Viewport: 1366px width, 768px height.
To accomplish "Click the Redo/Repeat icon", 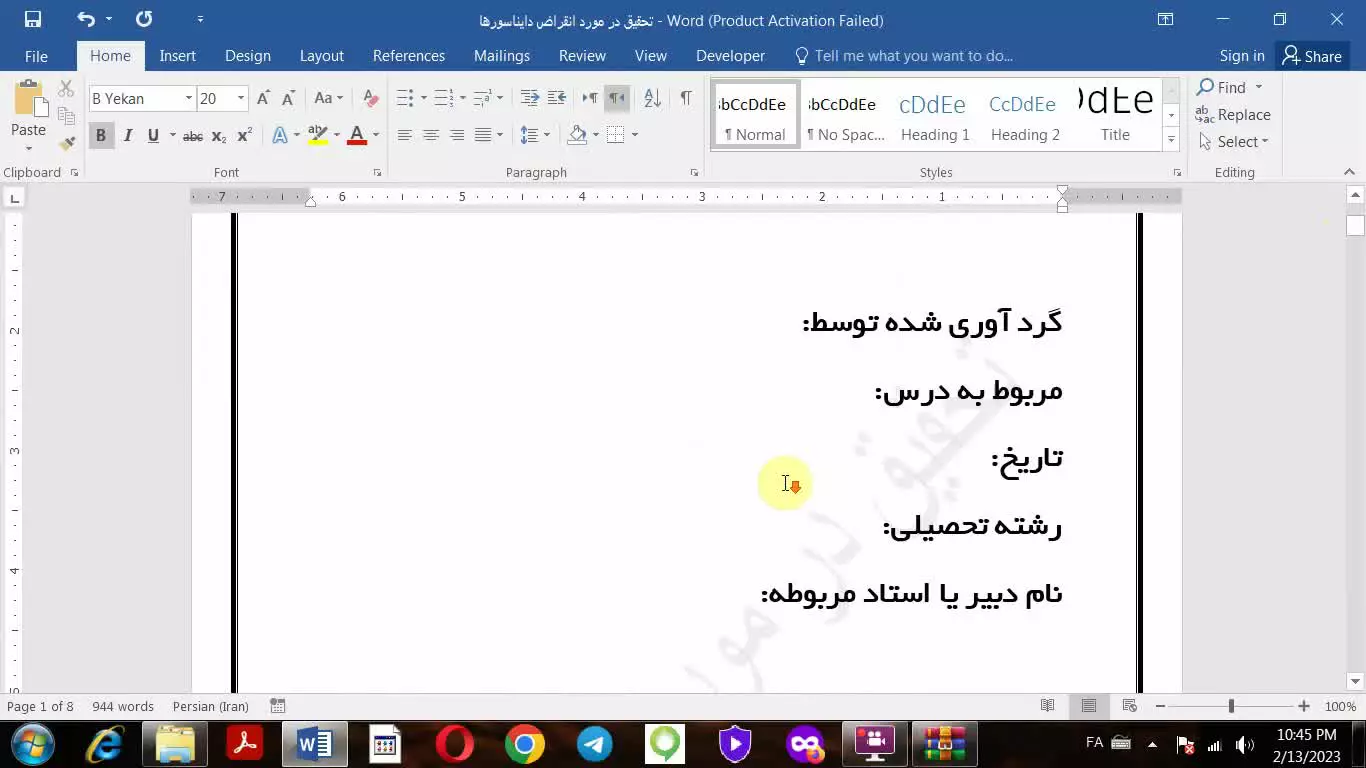I will (144, 19).
